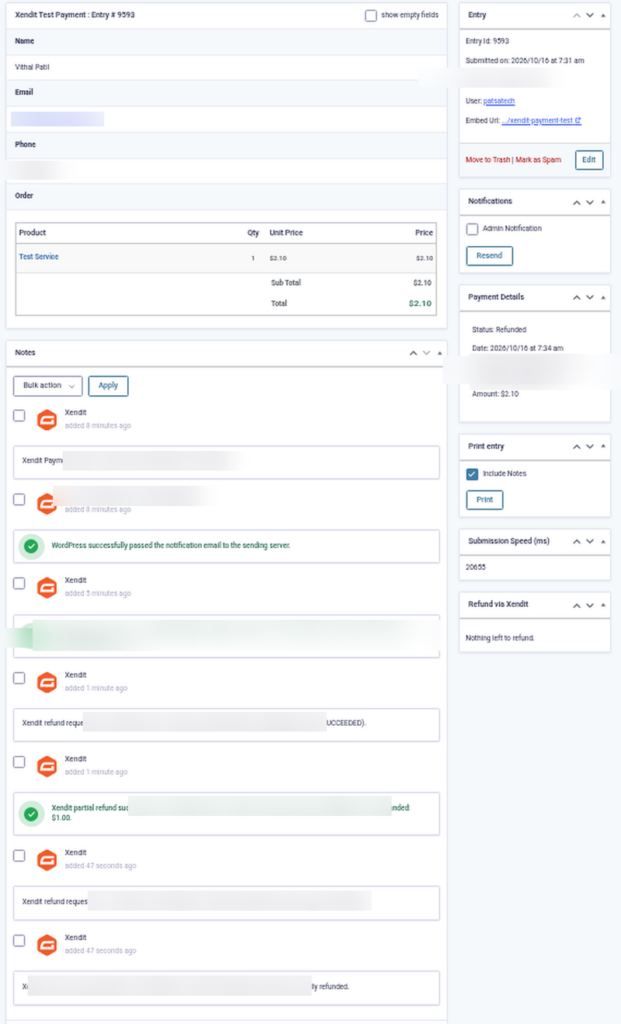This screenshot has height=1024, width=621.
Task: Click the Xendit avatar icon on the first note
Action: coord(46,420)
